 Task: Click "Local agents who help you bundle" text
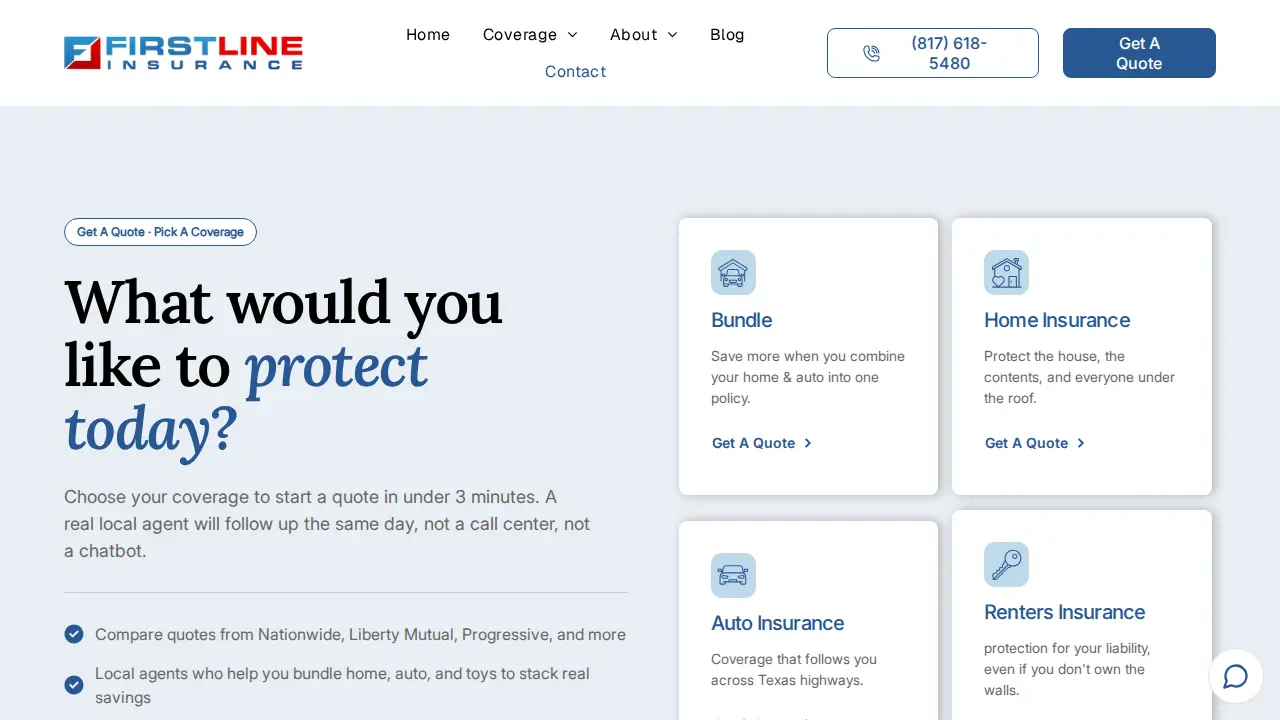(x=342, y=685)
